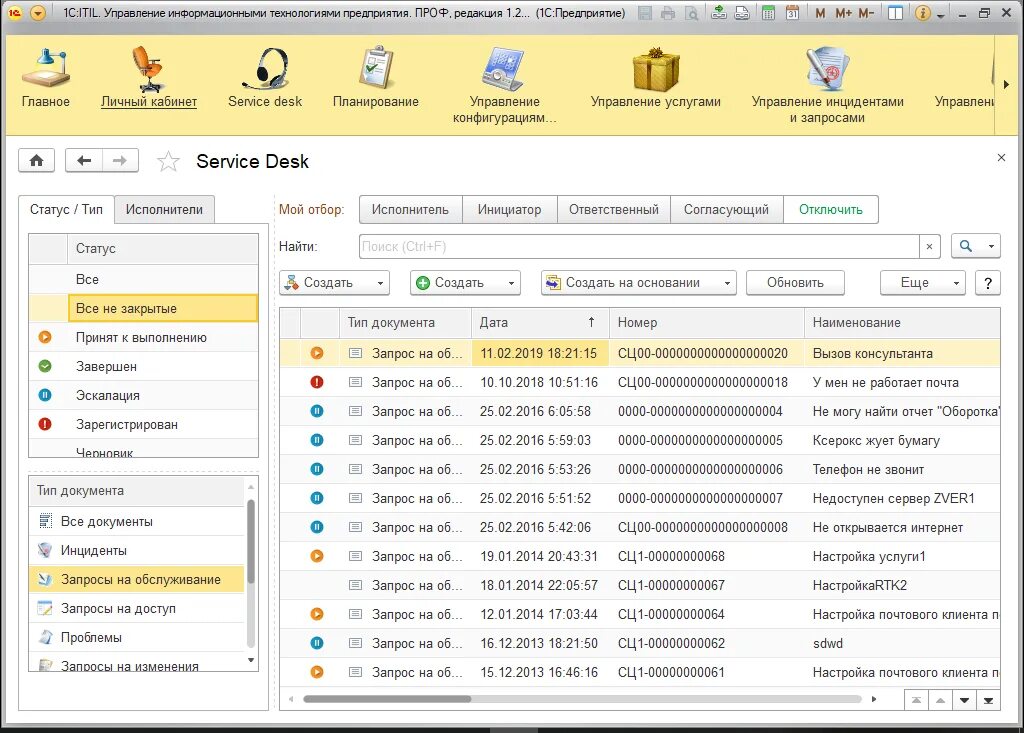Select Запросы на обслуживание type
The image size is (1024, 733).
(136, 579)
